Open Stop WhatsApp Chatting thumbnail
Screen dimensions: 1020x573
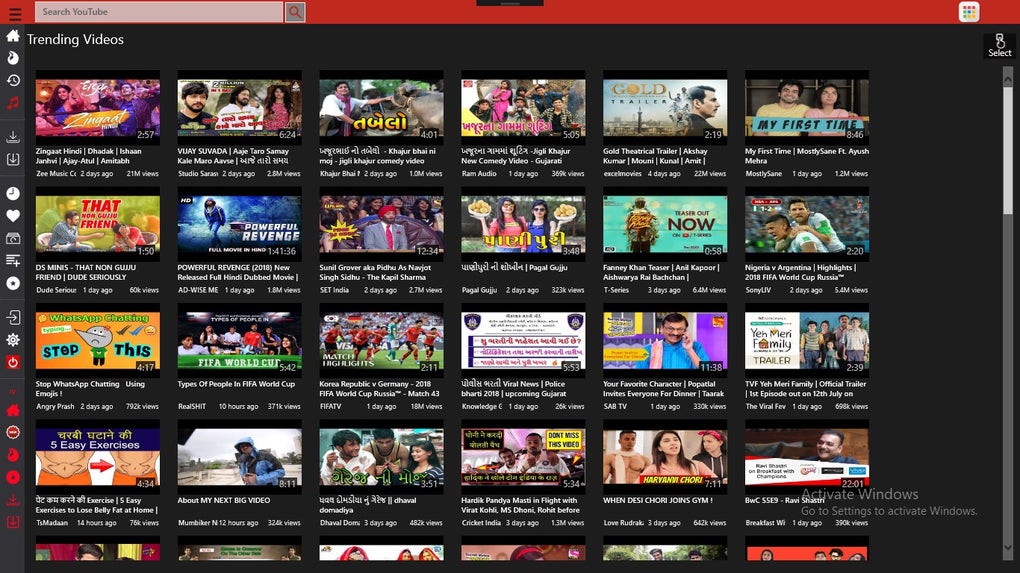pyautogui.click(x=98, y=340)
